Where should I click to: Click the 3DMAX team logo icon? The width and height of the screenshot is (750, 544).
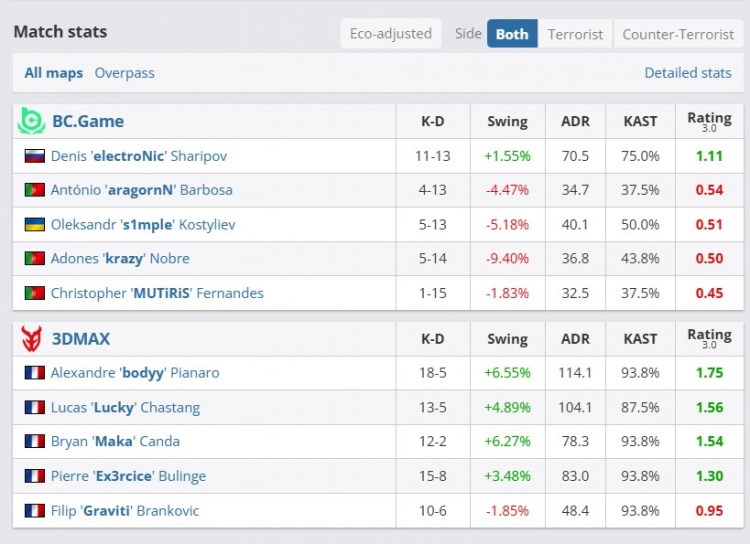32,338
